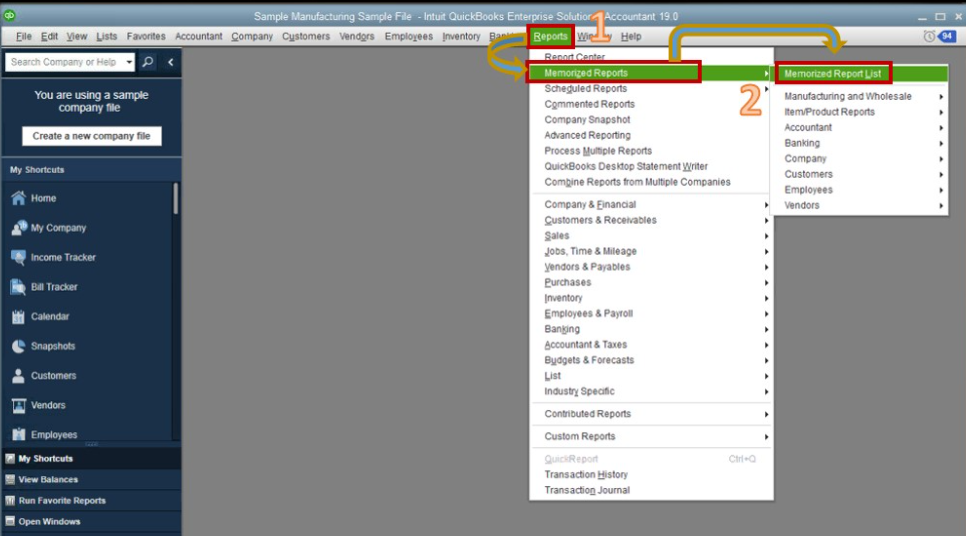This screenshot has height=536, width=966.
Task: Click the View Balances link
Action: (x=48, y=479)
